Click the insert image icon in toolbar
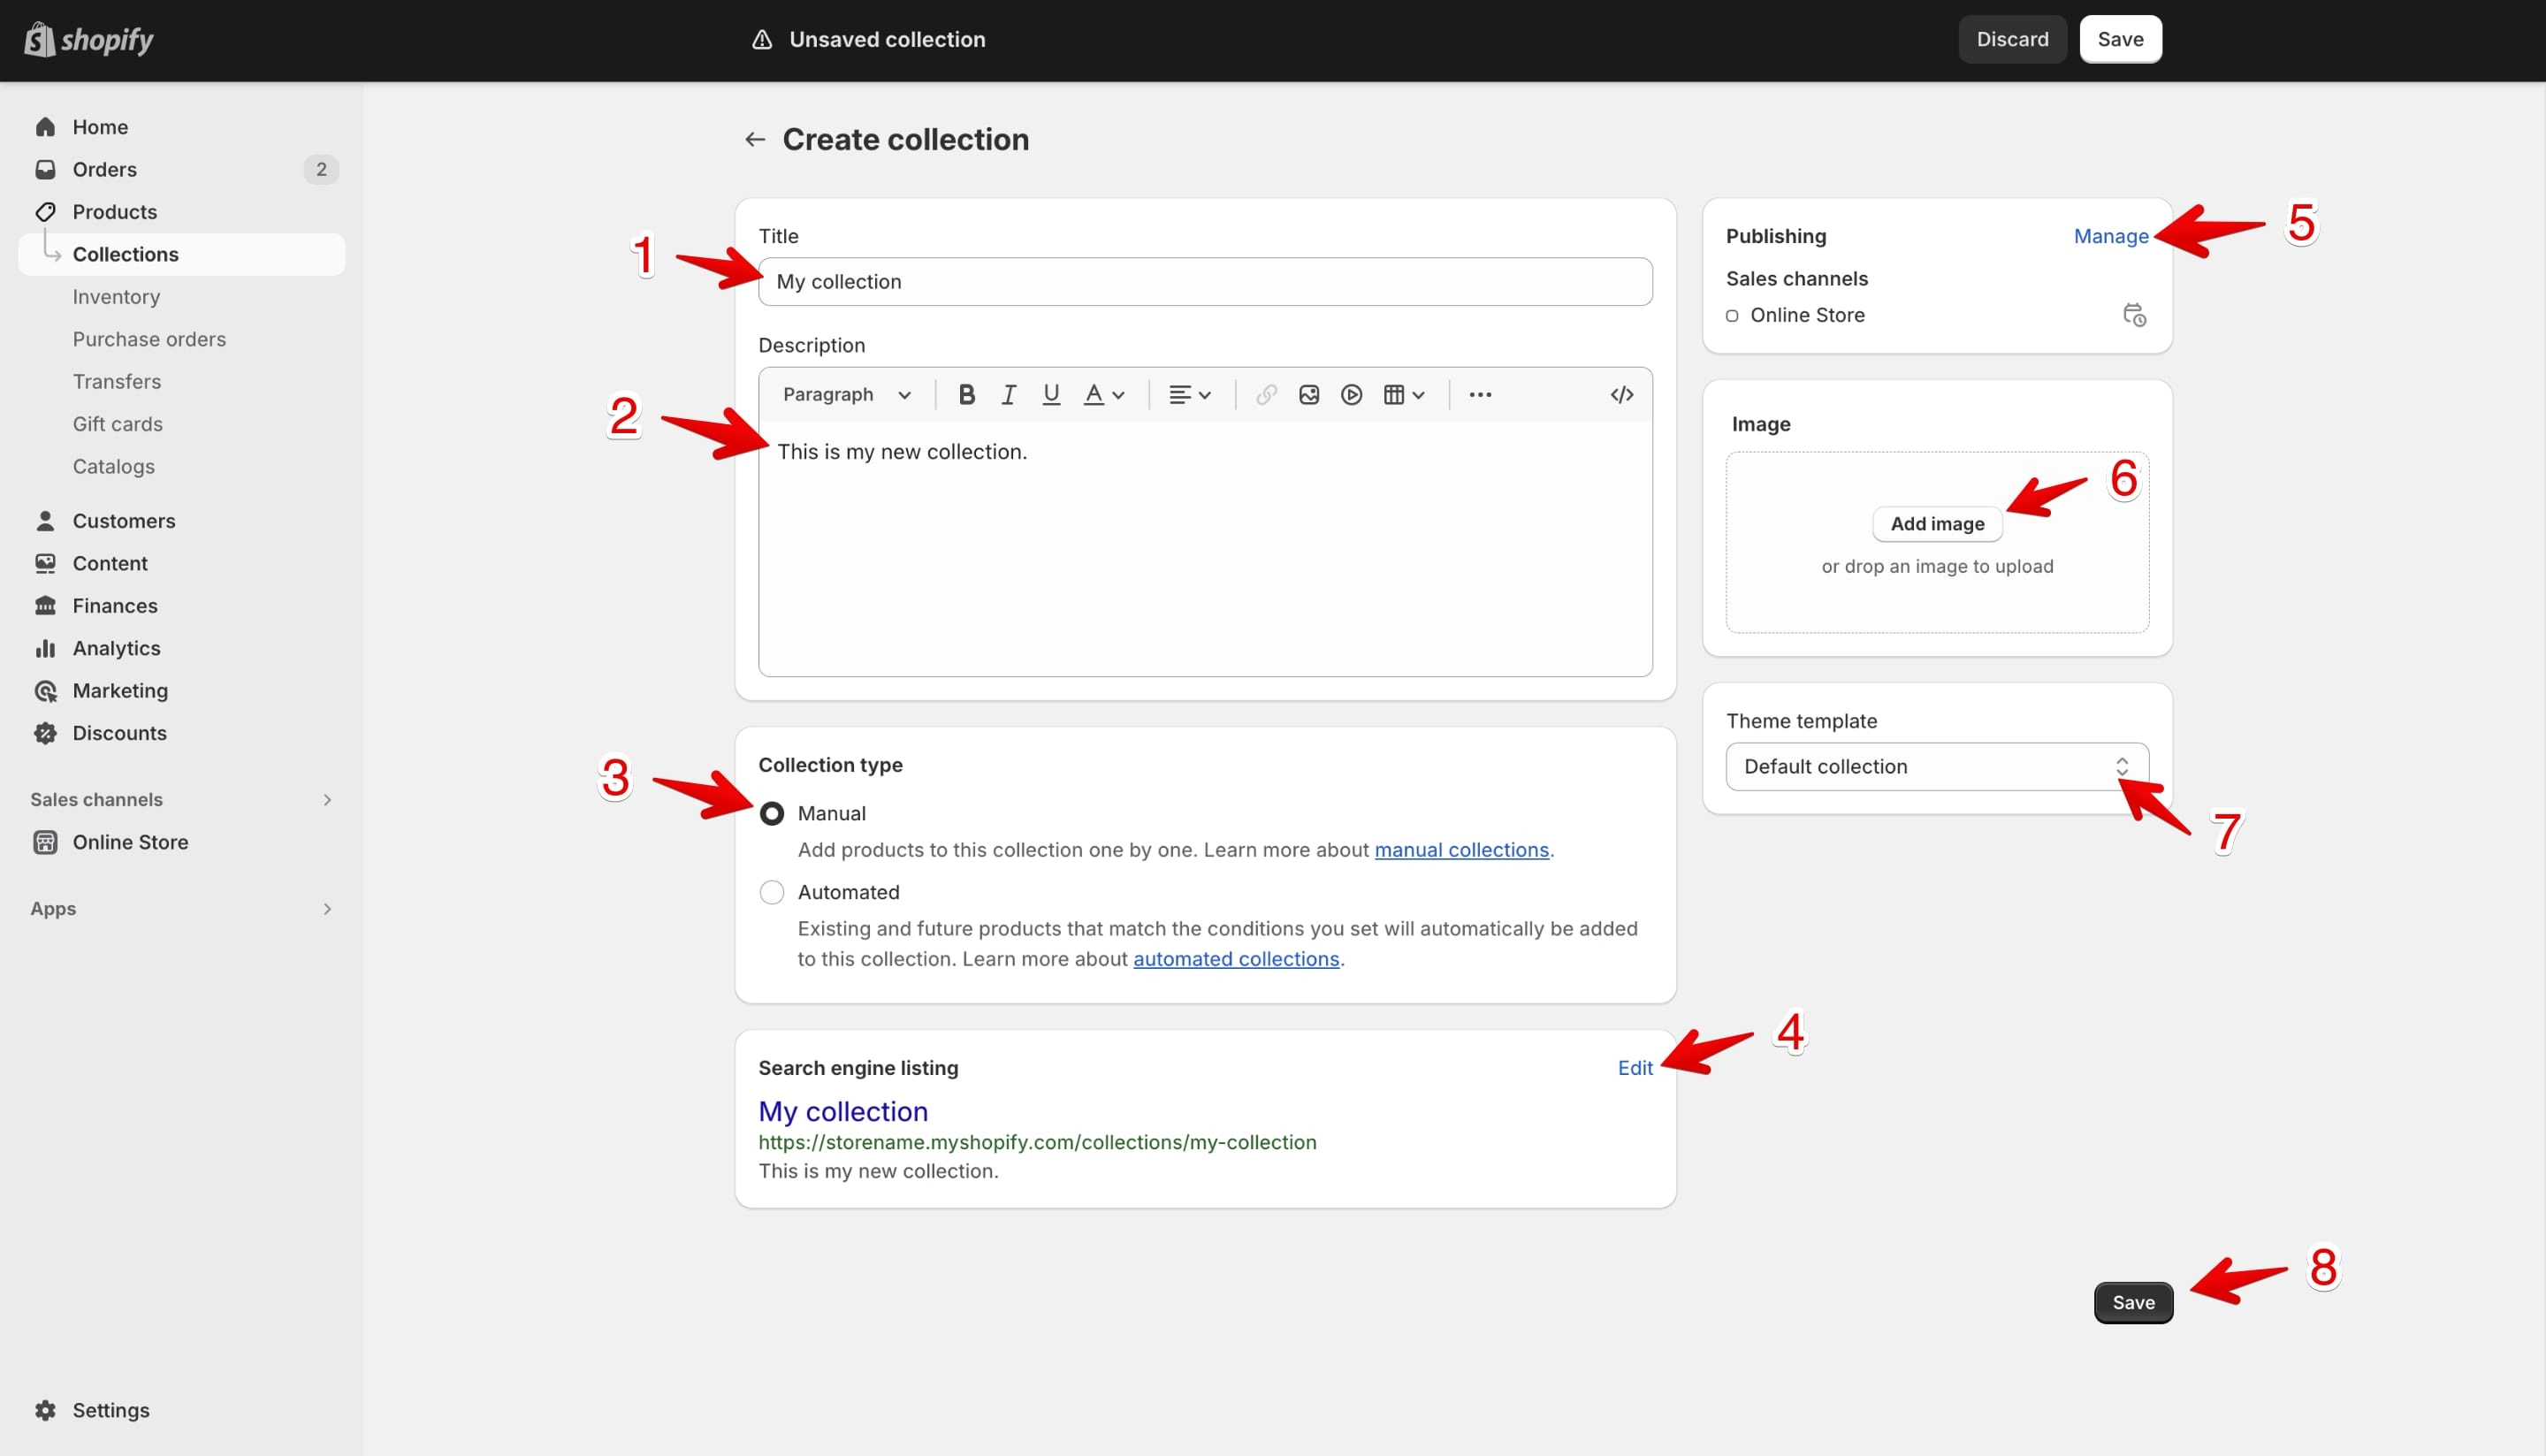Image resolution: width=2546 pixels, height=1456 pixels. tap(1309, 395)
